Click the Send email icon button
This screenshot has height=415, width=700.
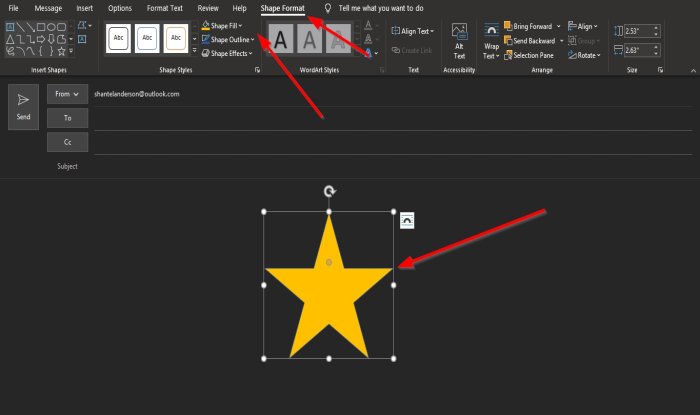23,107
